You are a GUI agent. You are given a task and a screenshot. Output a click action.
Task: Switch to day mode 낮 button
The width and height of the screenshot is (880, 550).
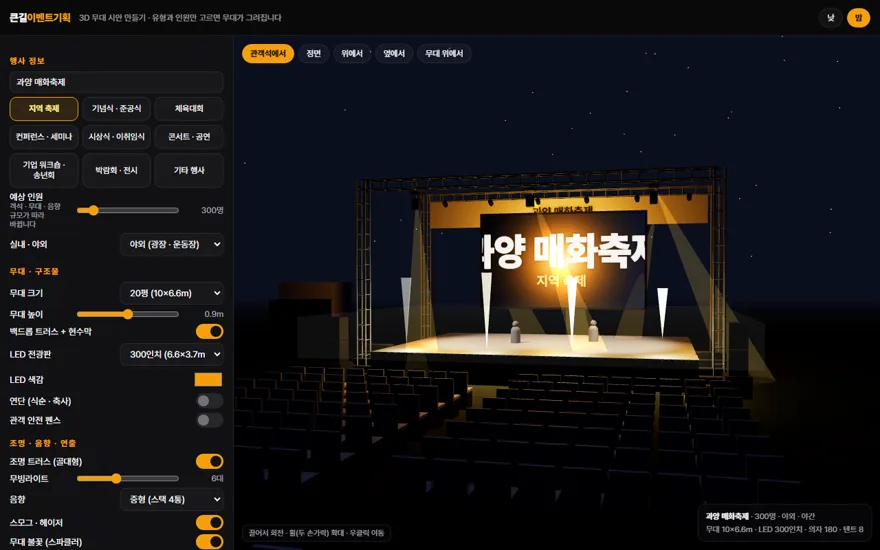(x=831, y=18)
